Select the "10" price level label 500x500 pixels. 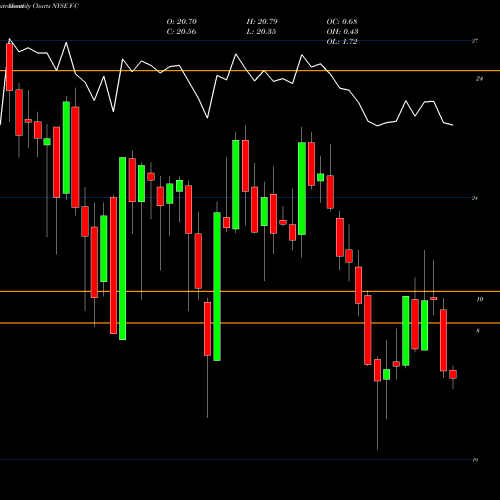479,299
